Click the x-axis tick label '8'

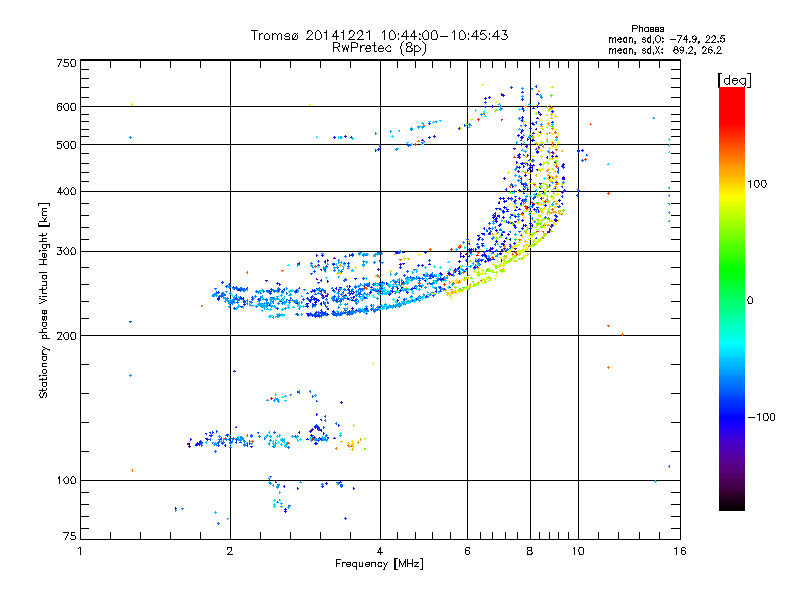[530, 551]
